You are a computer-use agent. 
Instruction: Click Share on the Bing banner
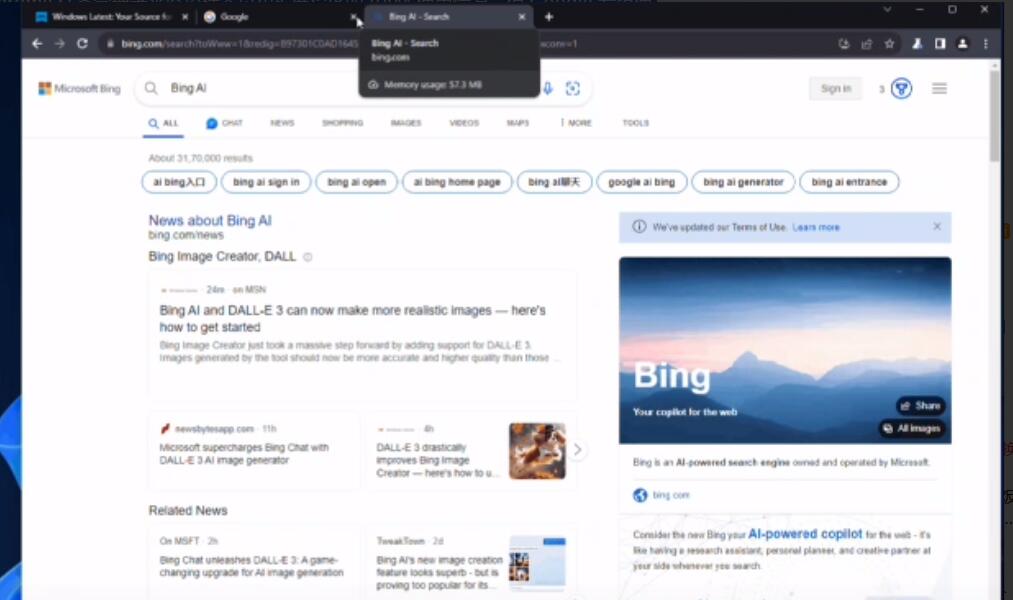[921, 406]
